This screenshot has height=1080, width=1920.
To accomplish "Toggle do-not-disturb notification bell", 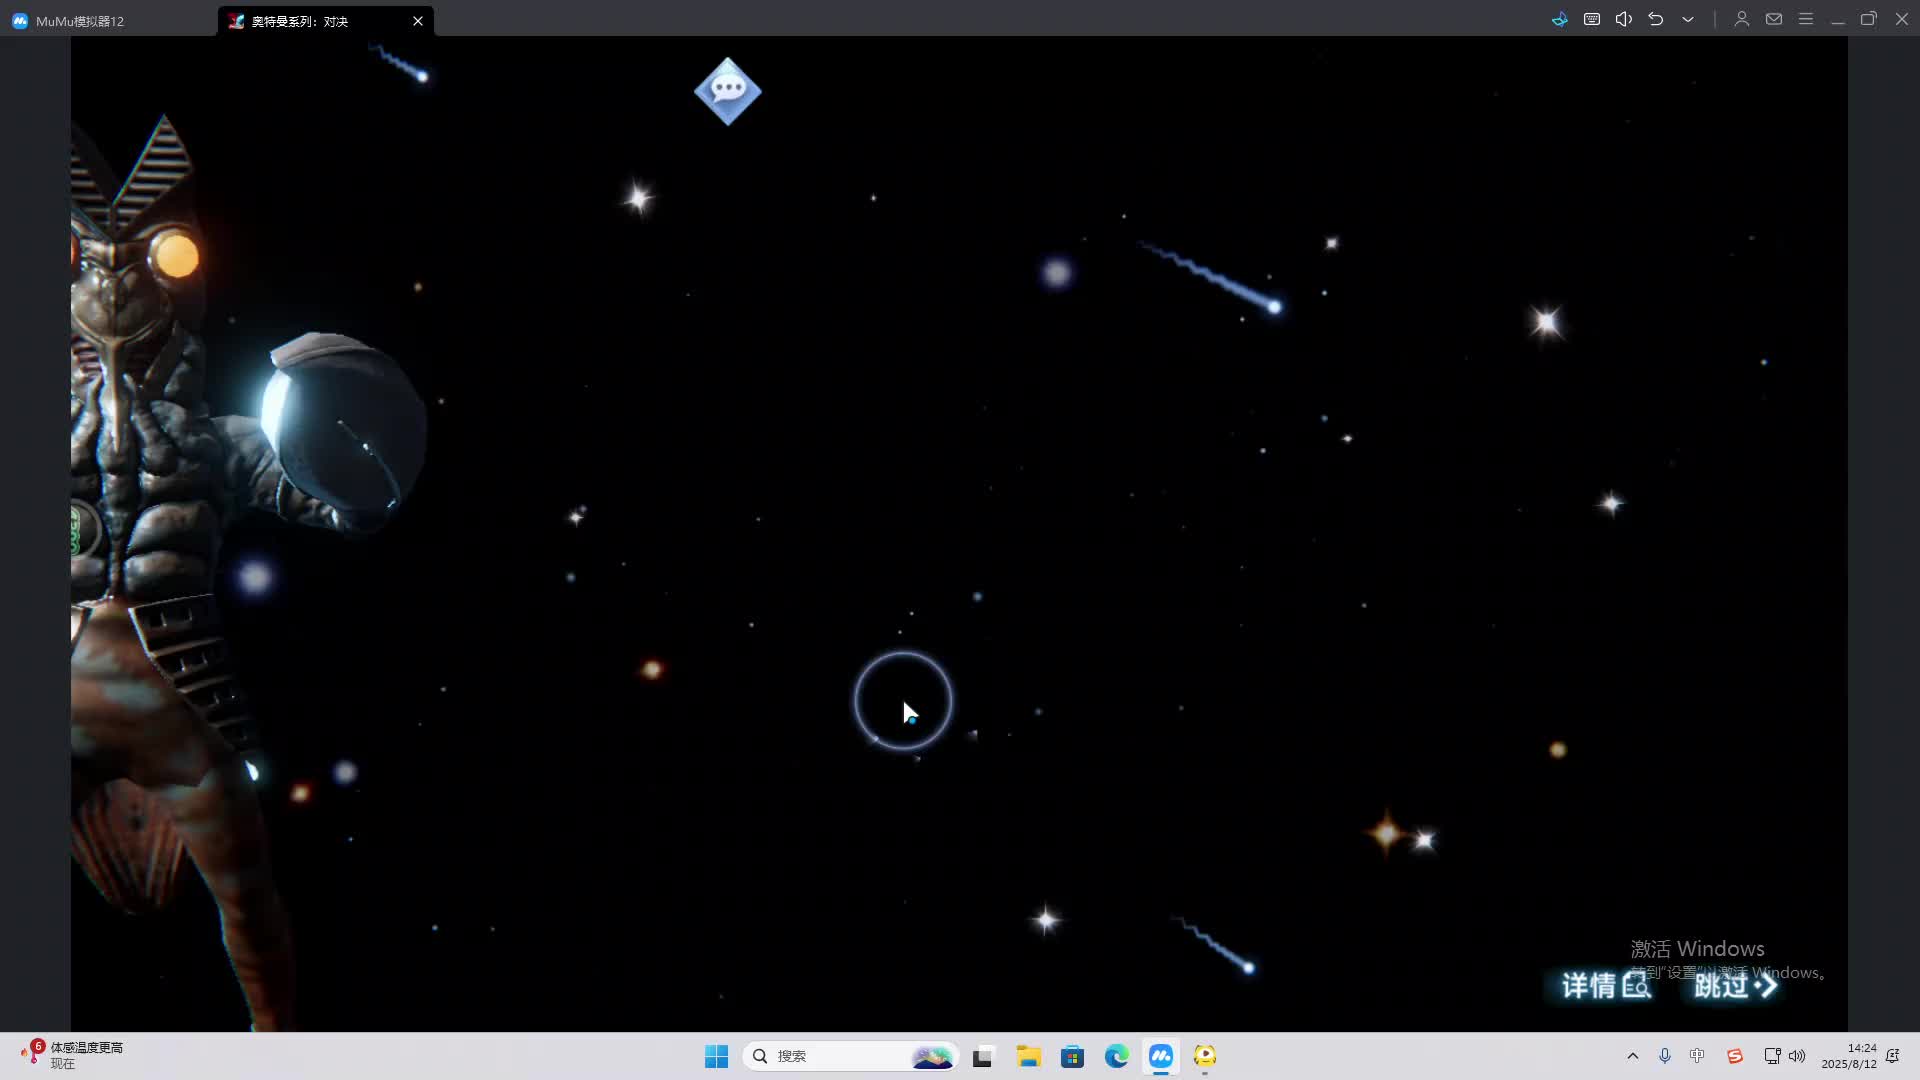I will [x=1892, y=1056].
